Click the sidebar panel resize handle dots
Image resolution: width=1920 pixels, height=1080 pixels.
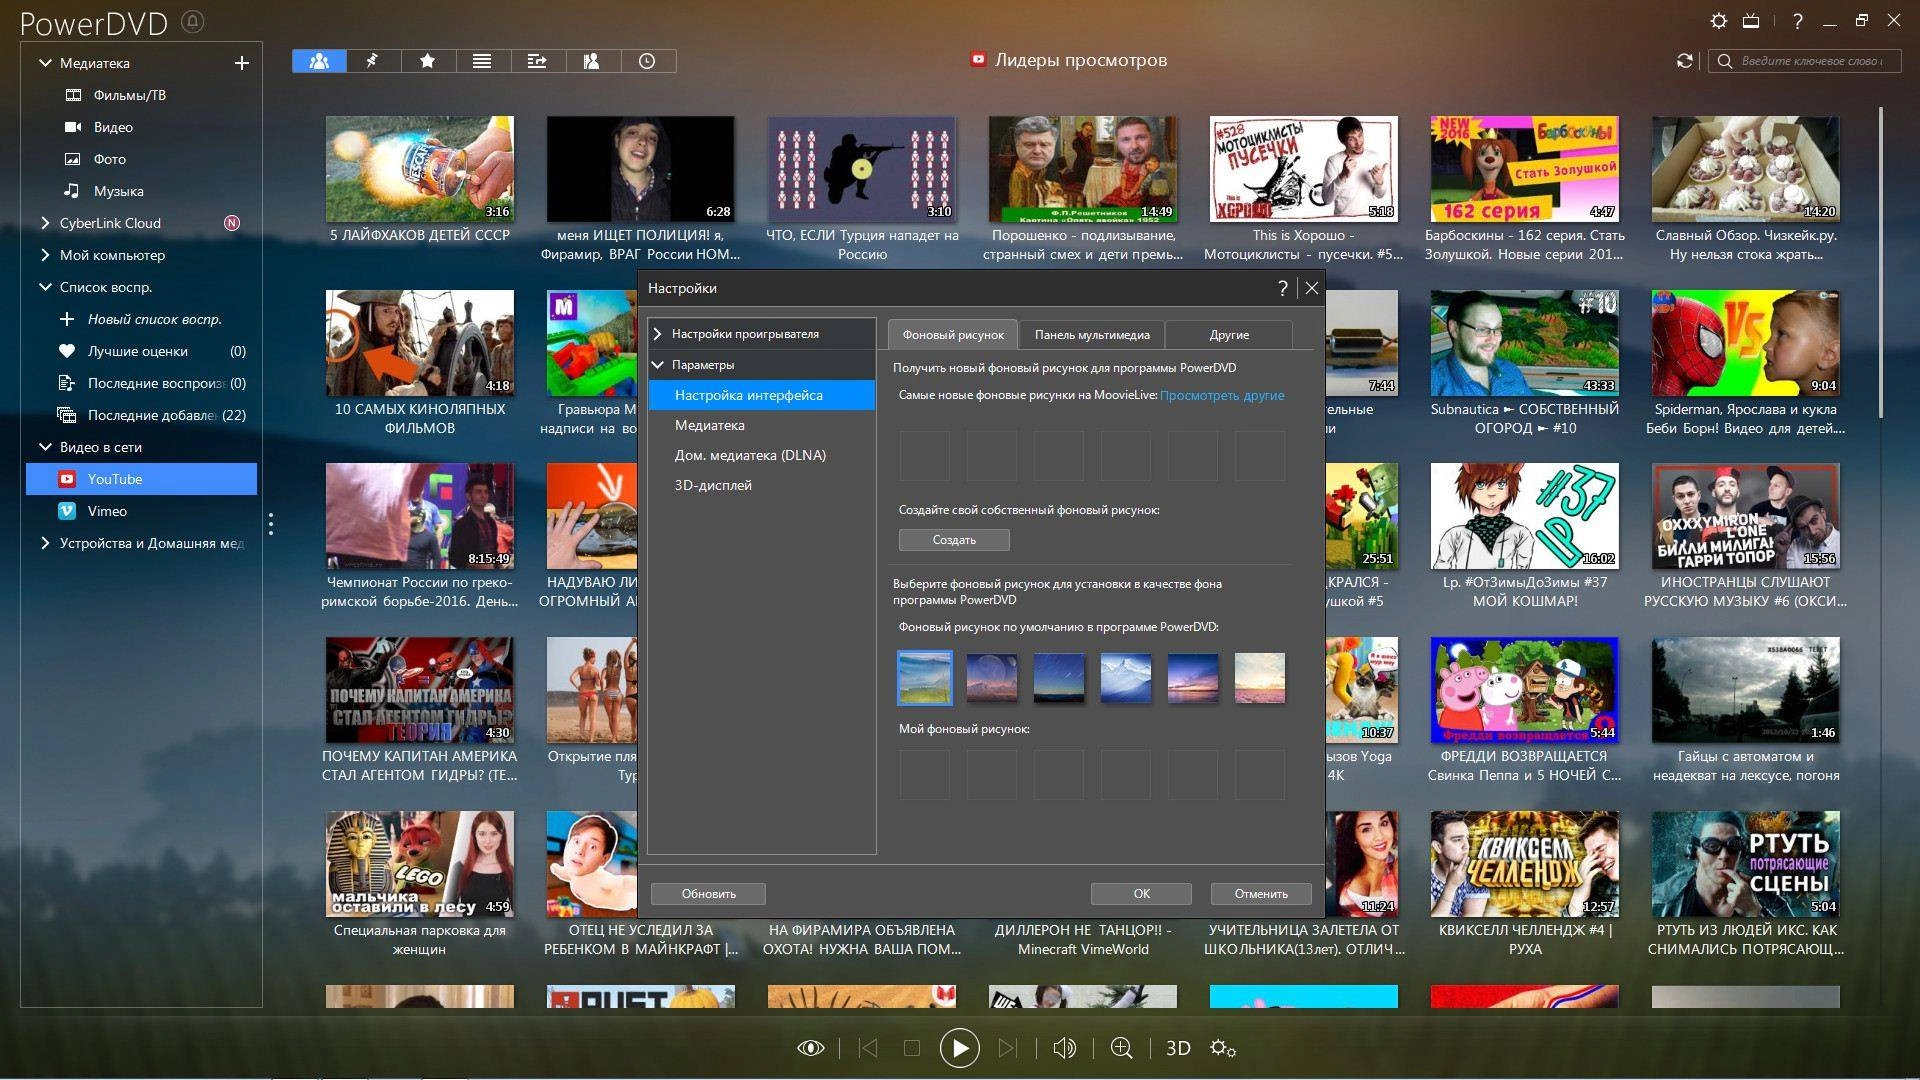point(270,524)
